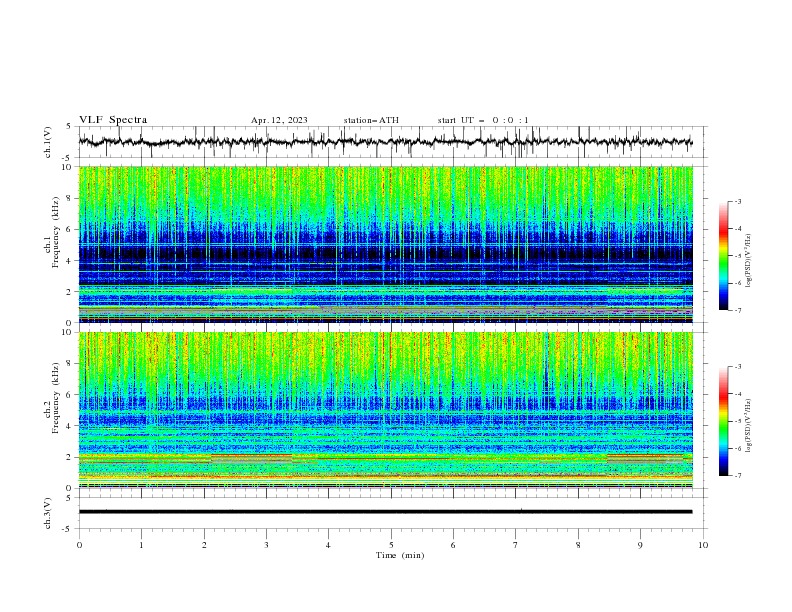Click time axis tick label "7"

click(516, 545)
